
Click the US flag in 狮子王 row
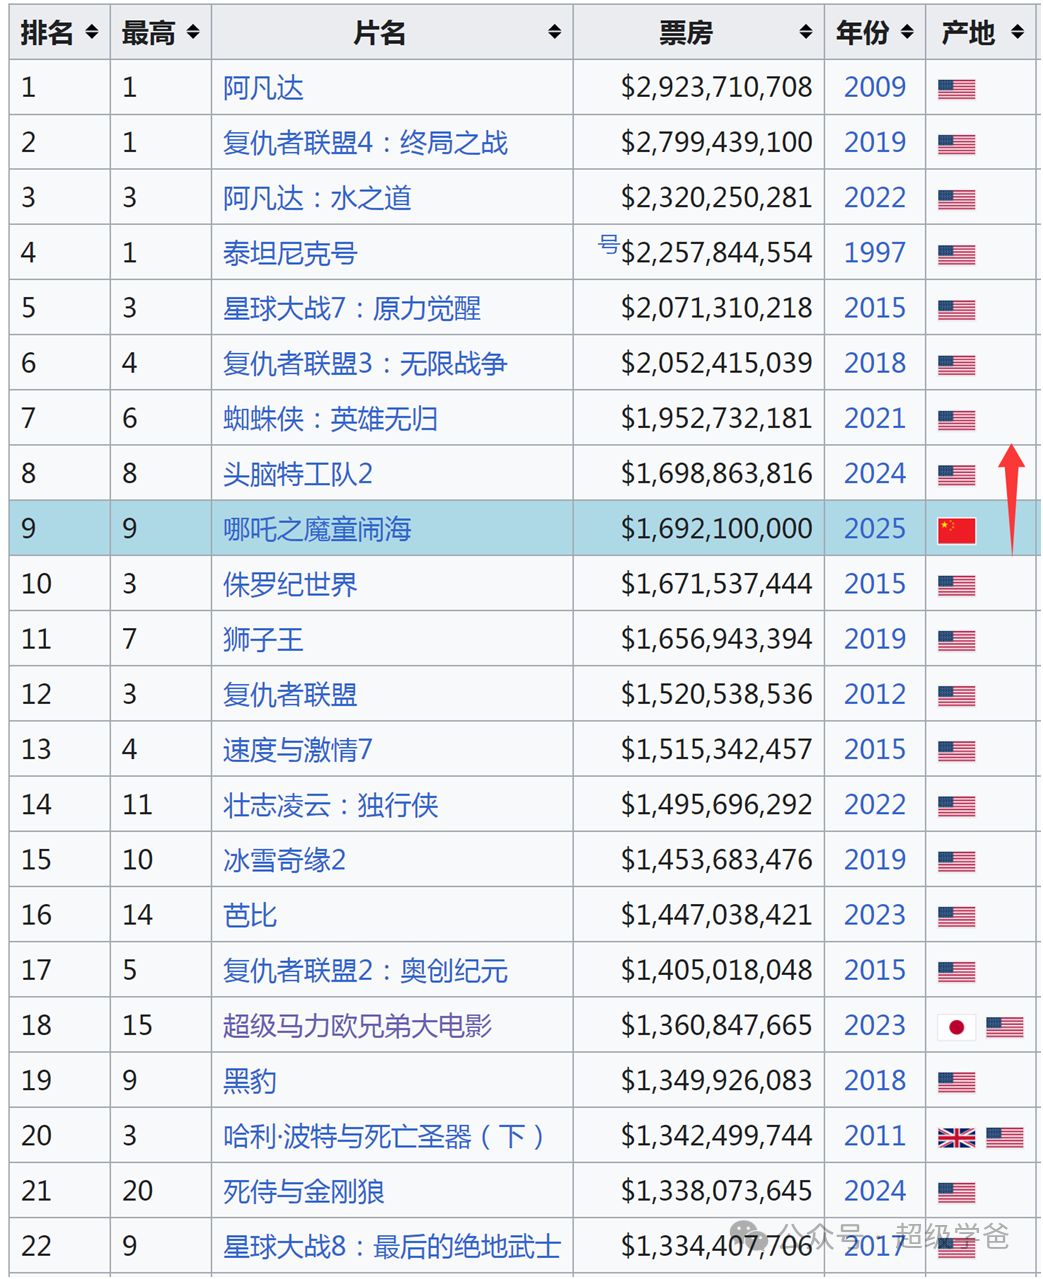(x=957, y=641)
